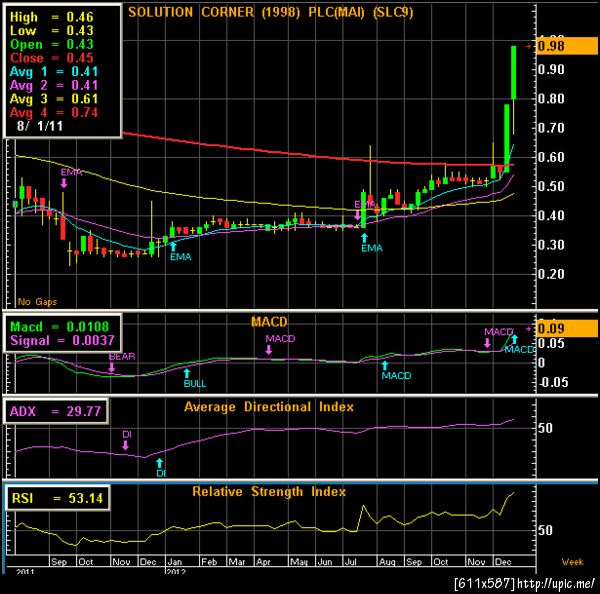Click the Relative Strength Index title
Screen dimensions: 600x594
[x=269, y=491]
